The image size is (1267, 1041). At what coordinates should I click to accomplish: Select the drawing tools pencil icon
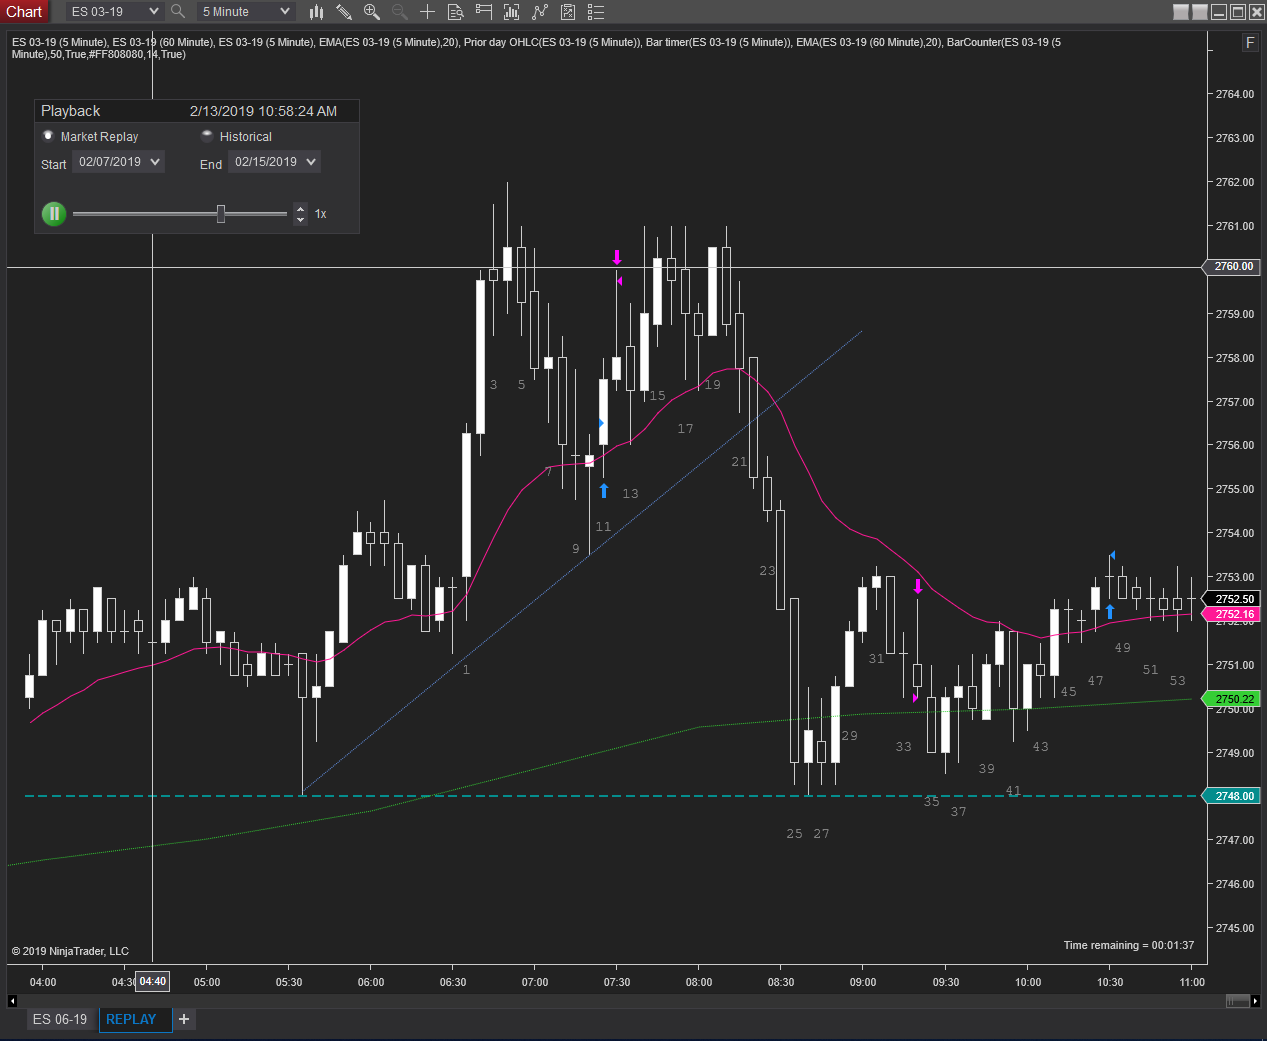(x=344, y=12)
